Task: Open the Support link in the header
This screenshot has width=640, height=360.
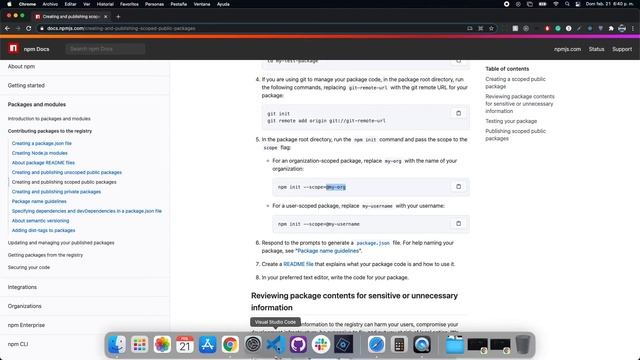Action: click(x=622, y=49)
